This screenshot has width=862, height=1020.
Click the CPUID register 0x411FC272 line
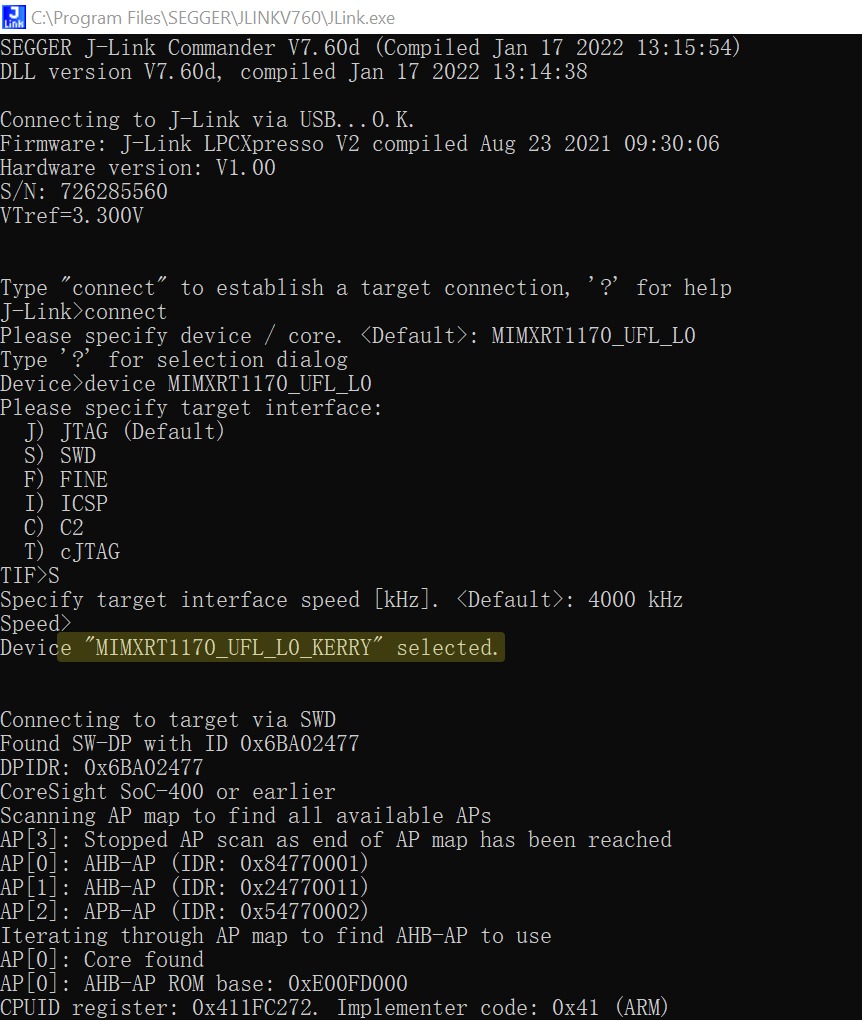(x=334, y=1007)
